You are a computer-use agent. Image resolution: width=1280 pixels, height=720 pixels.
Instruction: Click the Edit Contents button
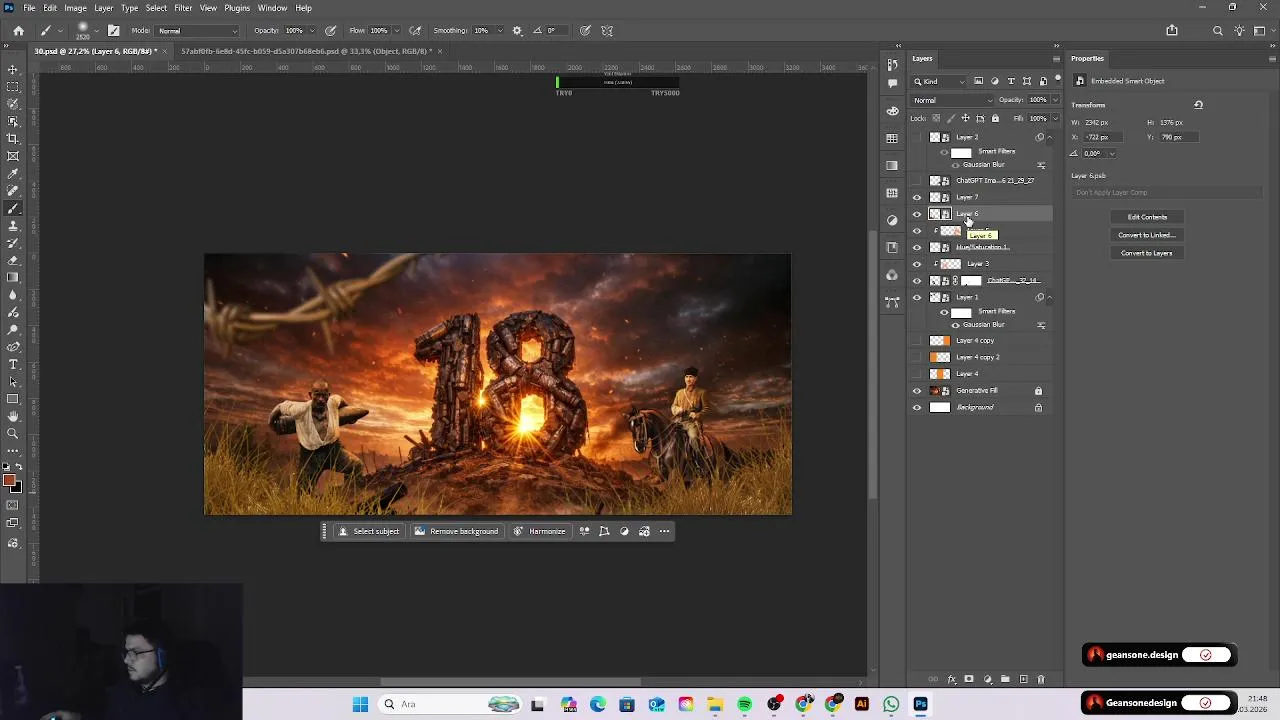(x=1147, y=217)
